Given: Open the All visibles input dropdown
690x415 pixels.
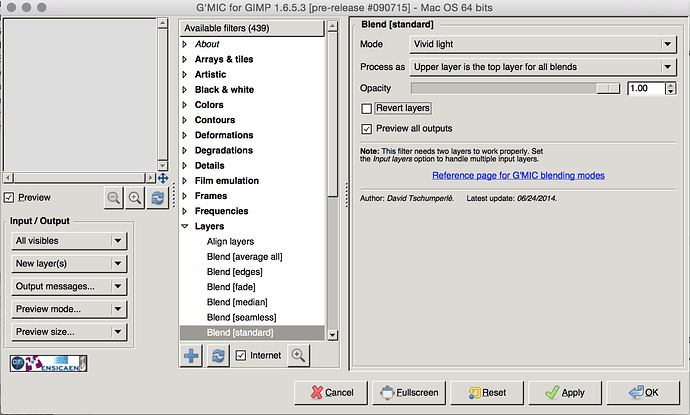Looking at the screenshot, I should [x=69, y=241].
